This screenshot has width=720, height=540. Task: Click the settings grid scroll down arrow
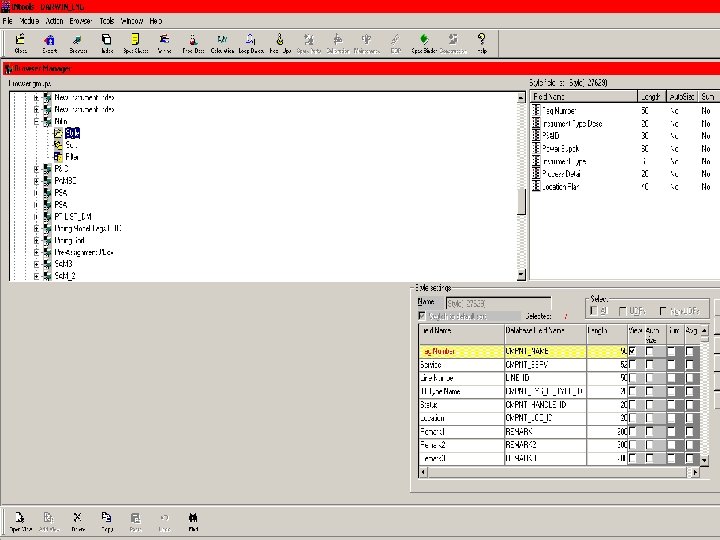click(704, 459)
